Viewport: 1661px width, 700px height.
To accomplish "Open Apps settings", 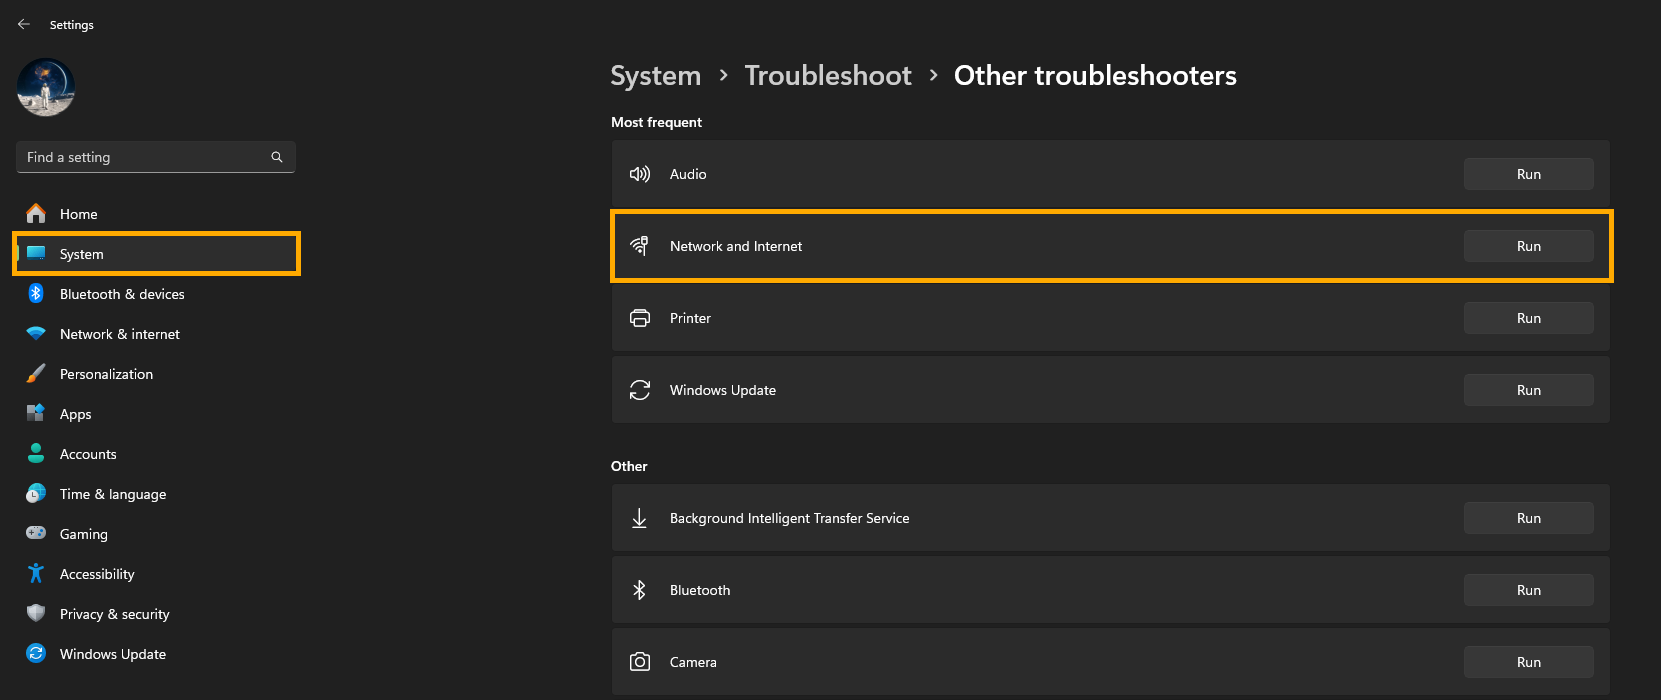I will [x=156, y=414].
